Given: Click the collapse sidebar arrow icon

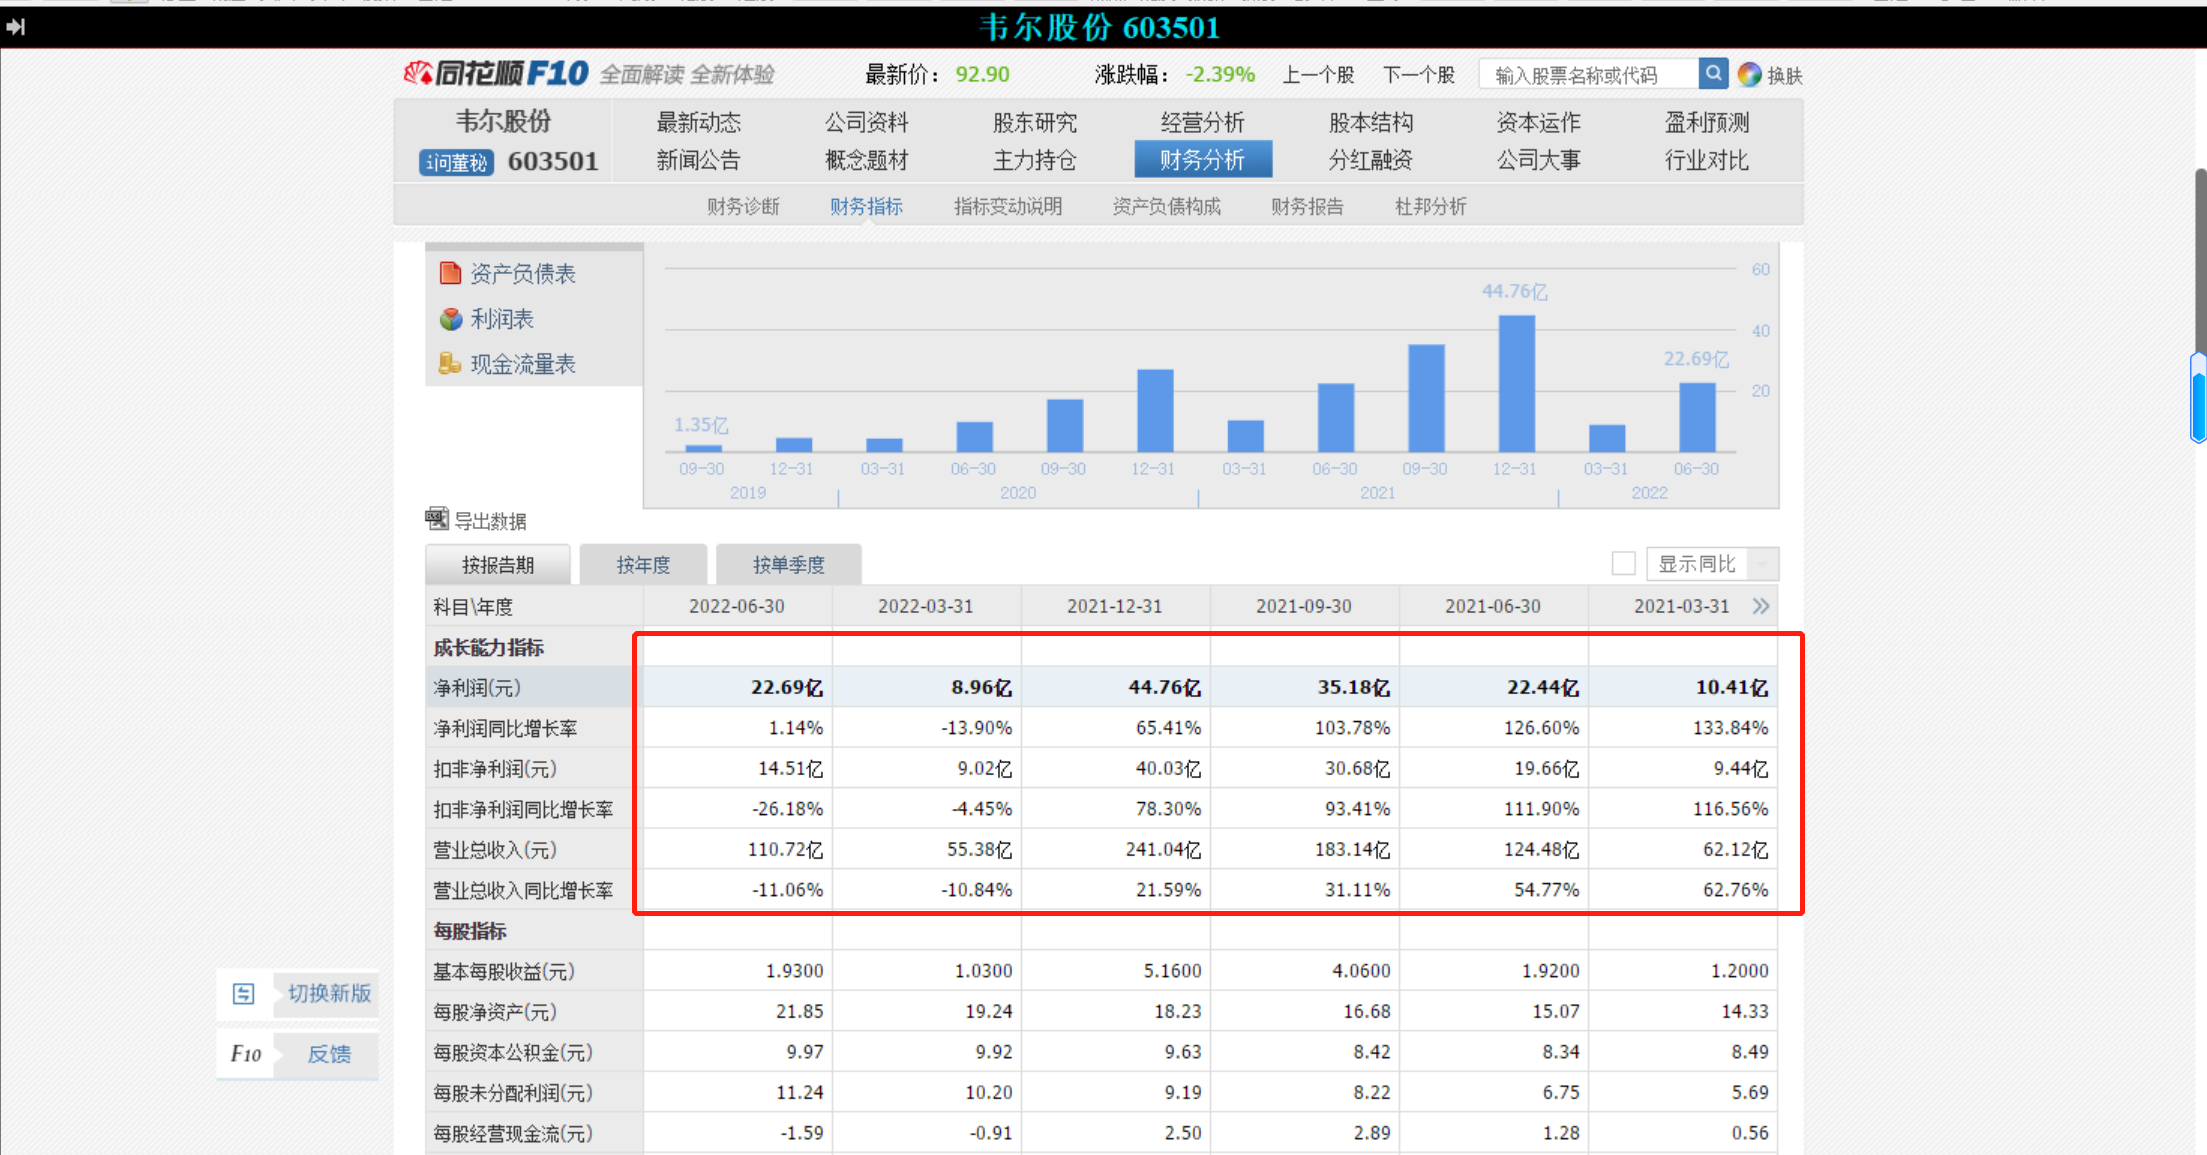Looking at the screenshot, I should (x=15, y=27).
